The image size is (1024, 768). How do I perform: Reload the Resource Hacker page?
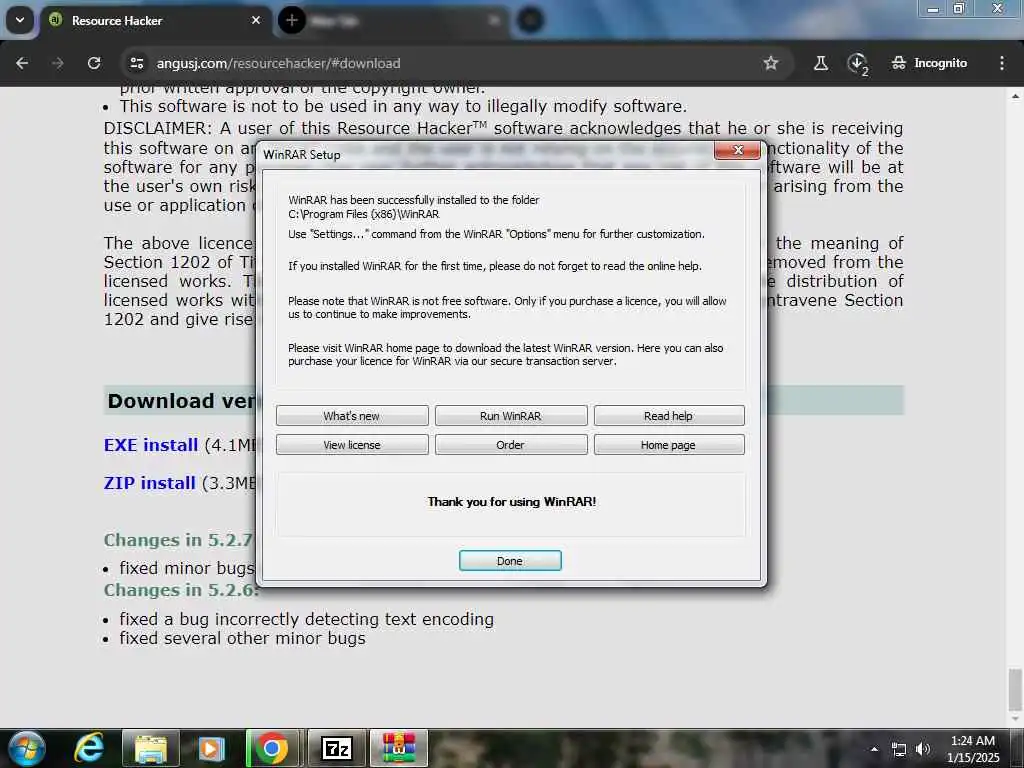click(94, 63)
